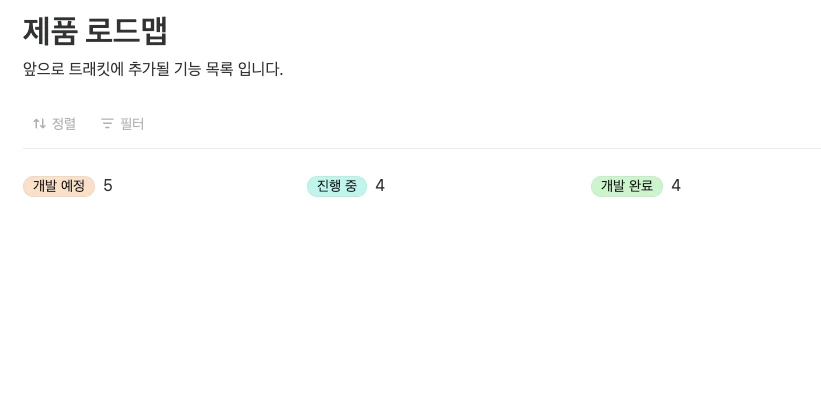Image resolution: width=821 pixels, height=406 pixels.
Task: Click the description text under the title
Action: click(153, 69)
